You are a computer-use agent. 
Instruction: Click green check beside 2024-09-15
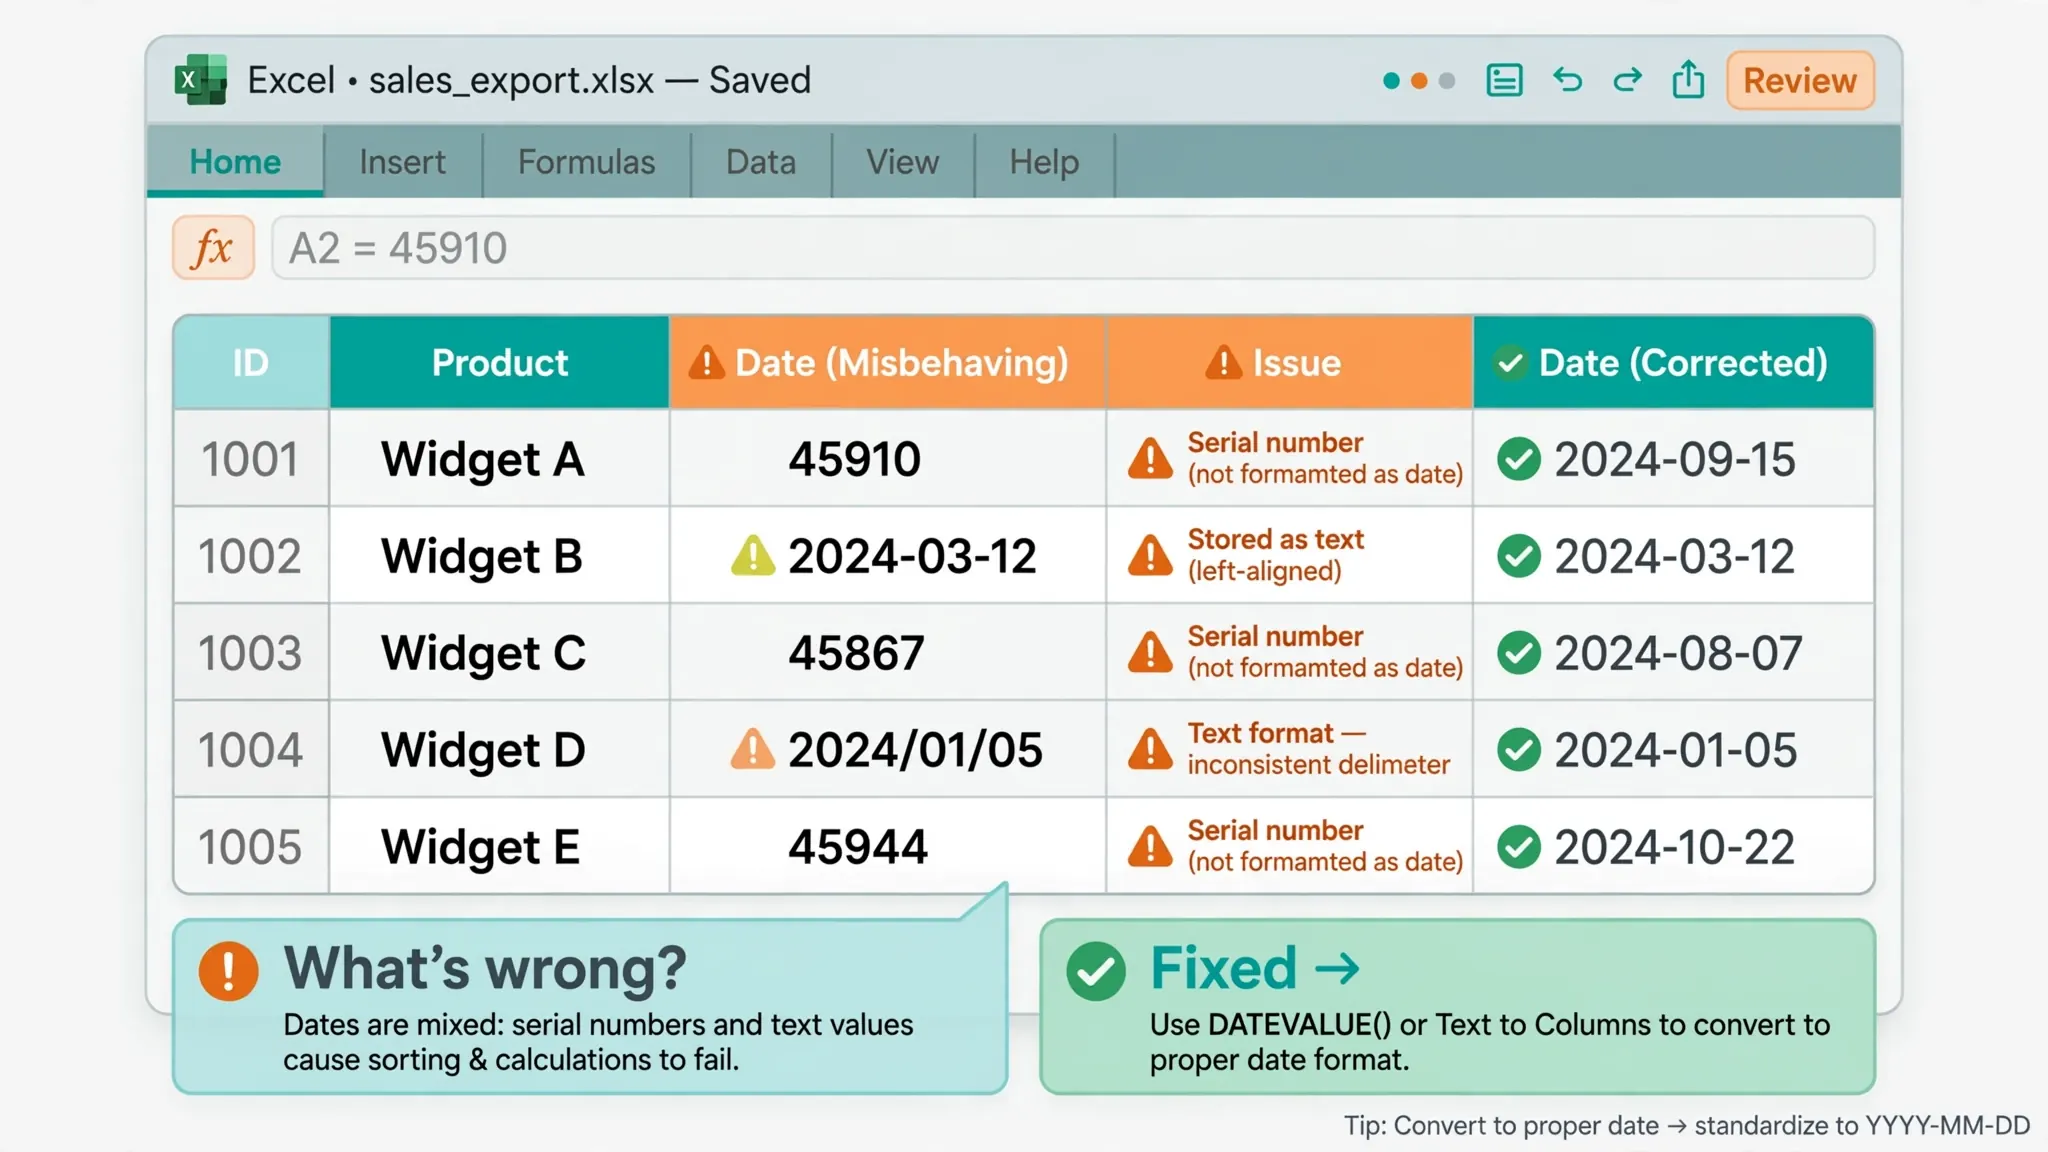pyautogui.click(x=1519, y=459)
